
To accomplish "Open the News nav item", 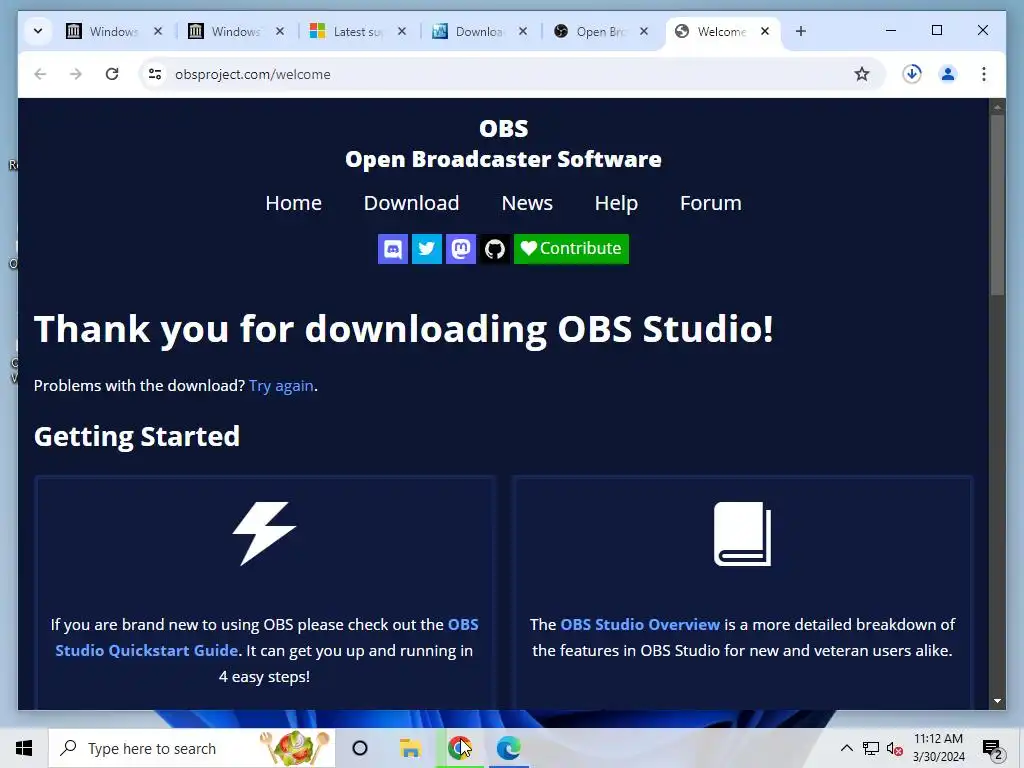I will click(x=527, y=203).
